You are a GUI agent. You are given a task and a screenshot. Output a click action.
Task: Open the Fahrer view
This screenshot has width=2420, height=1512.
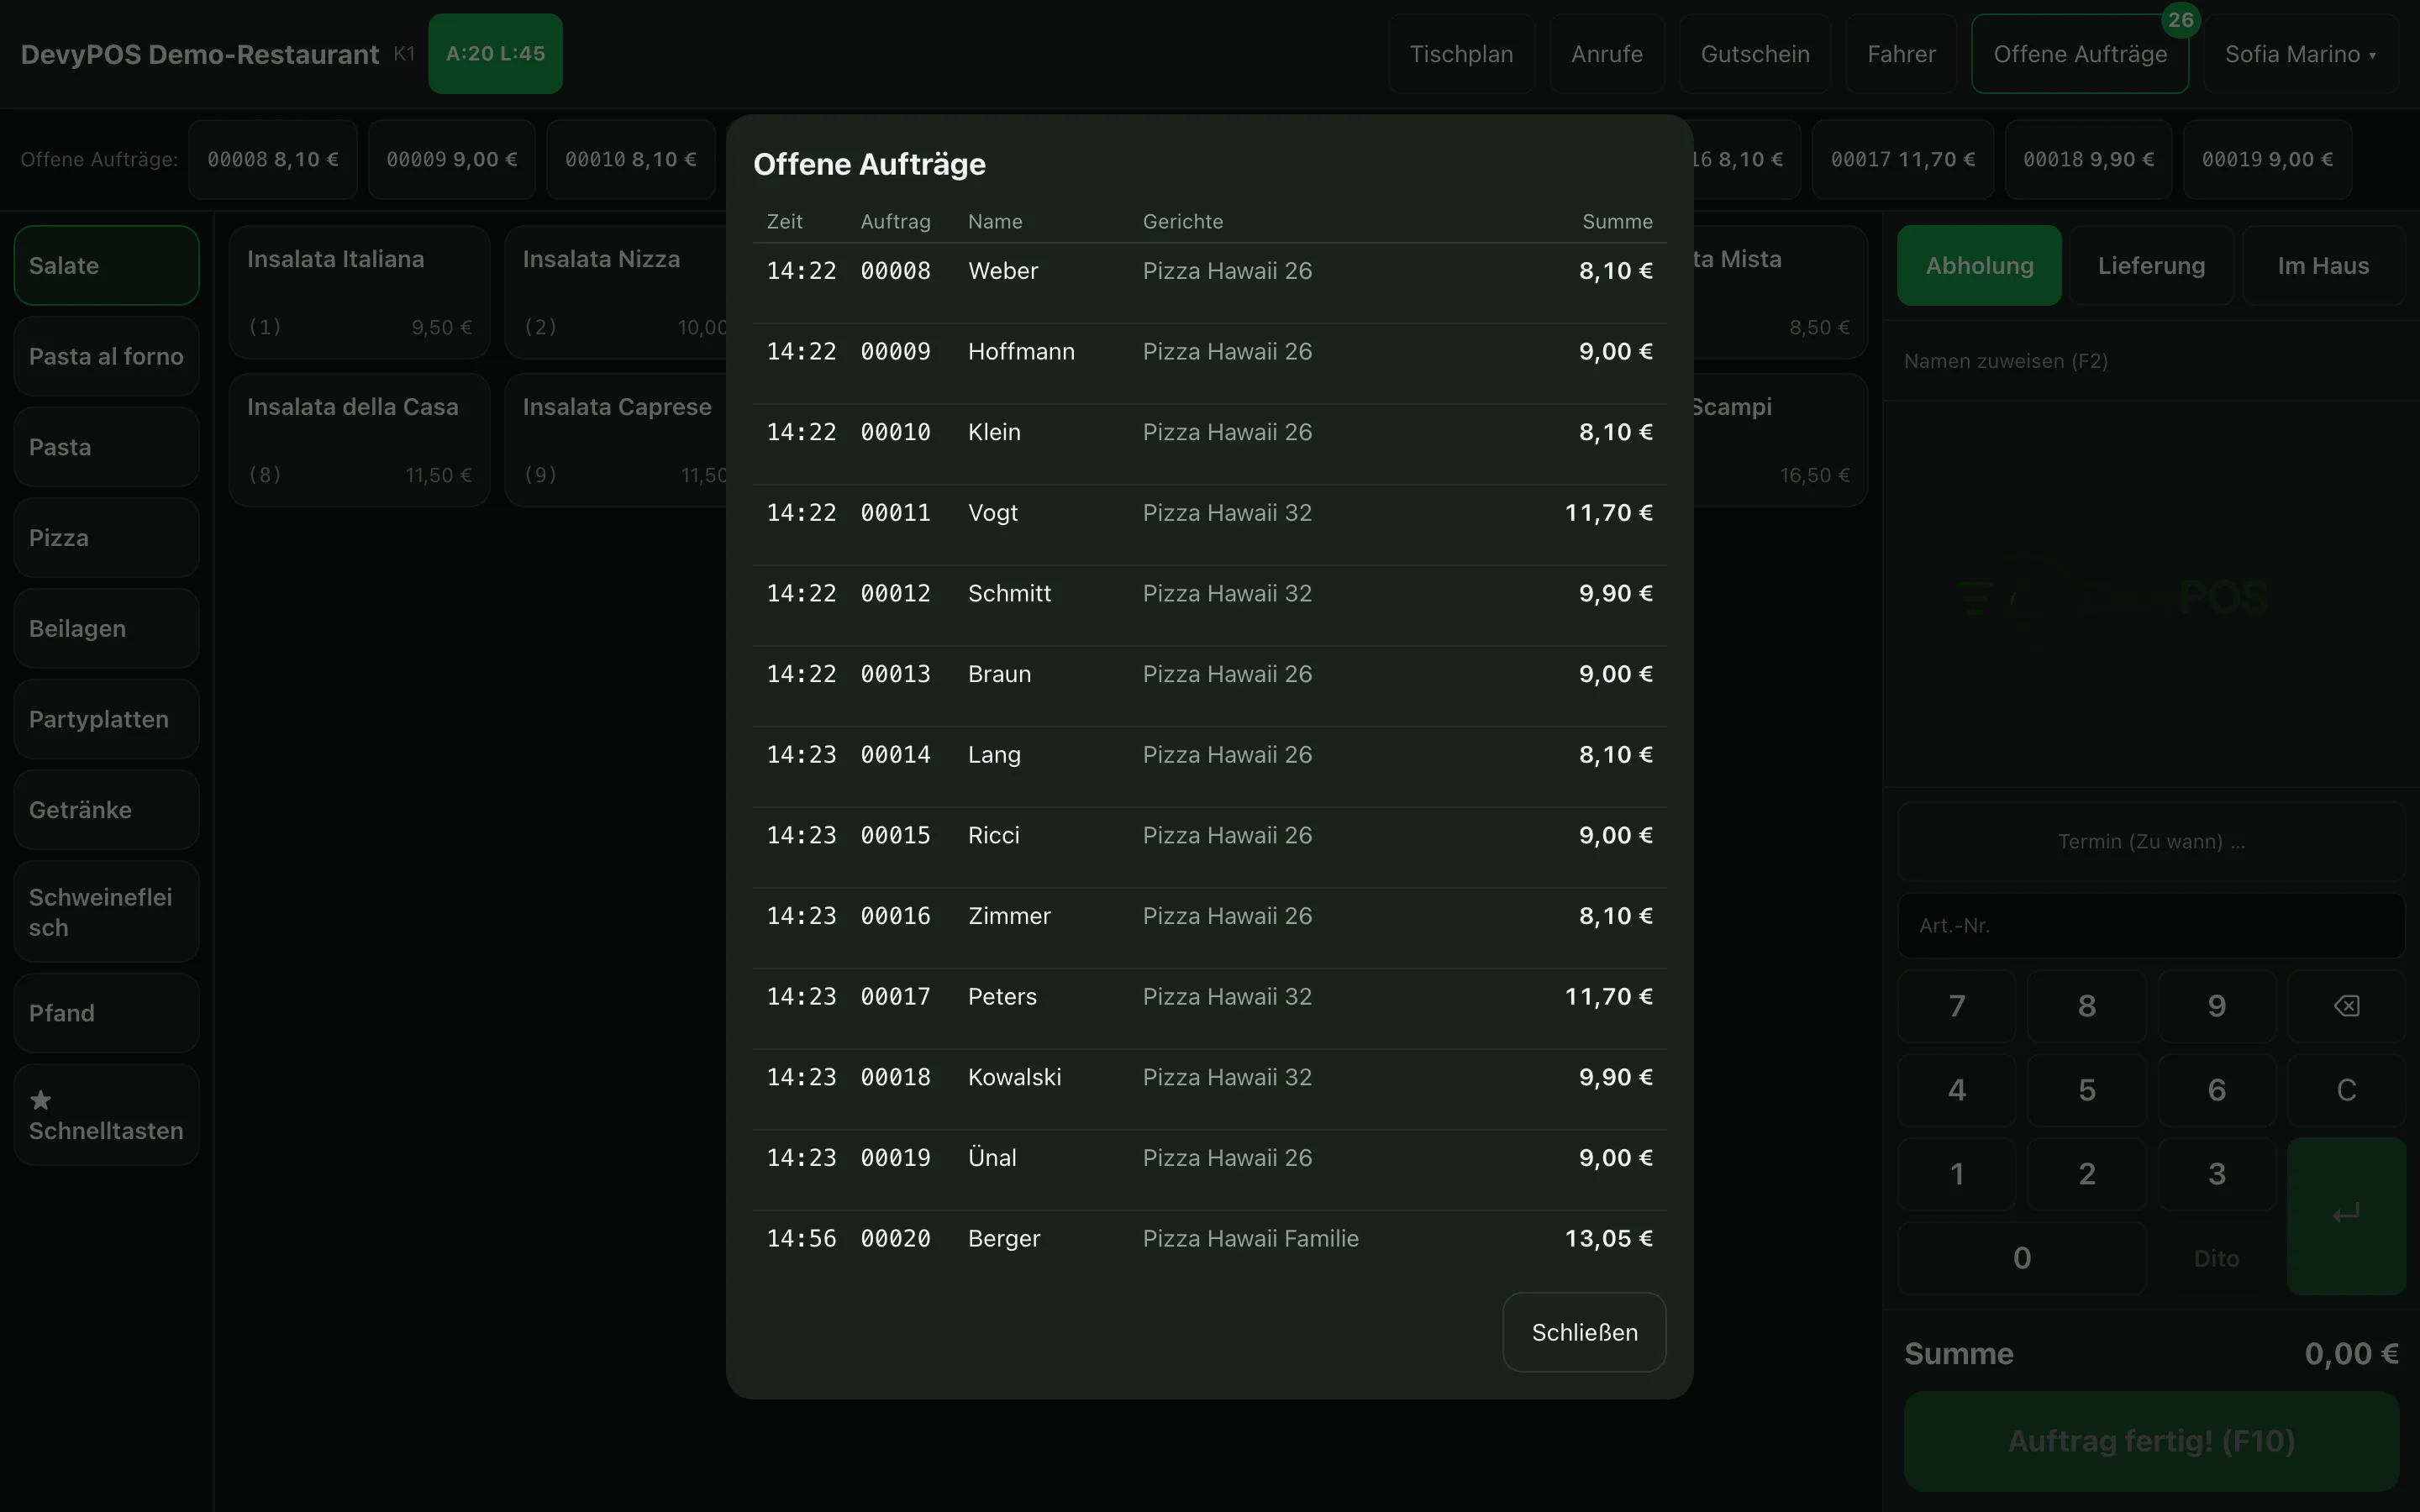1901,54
